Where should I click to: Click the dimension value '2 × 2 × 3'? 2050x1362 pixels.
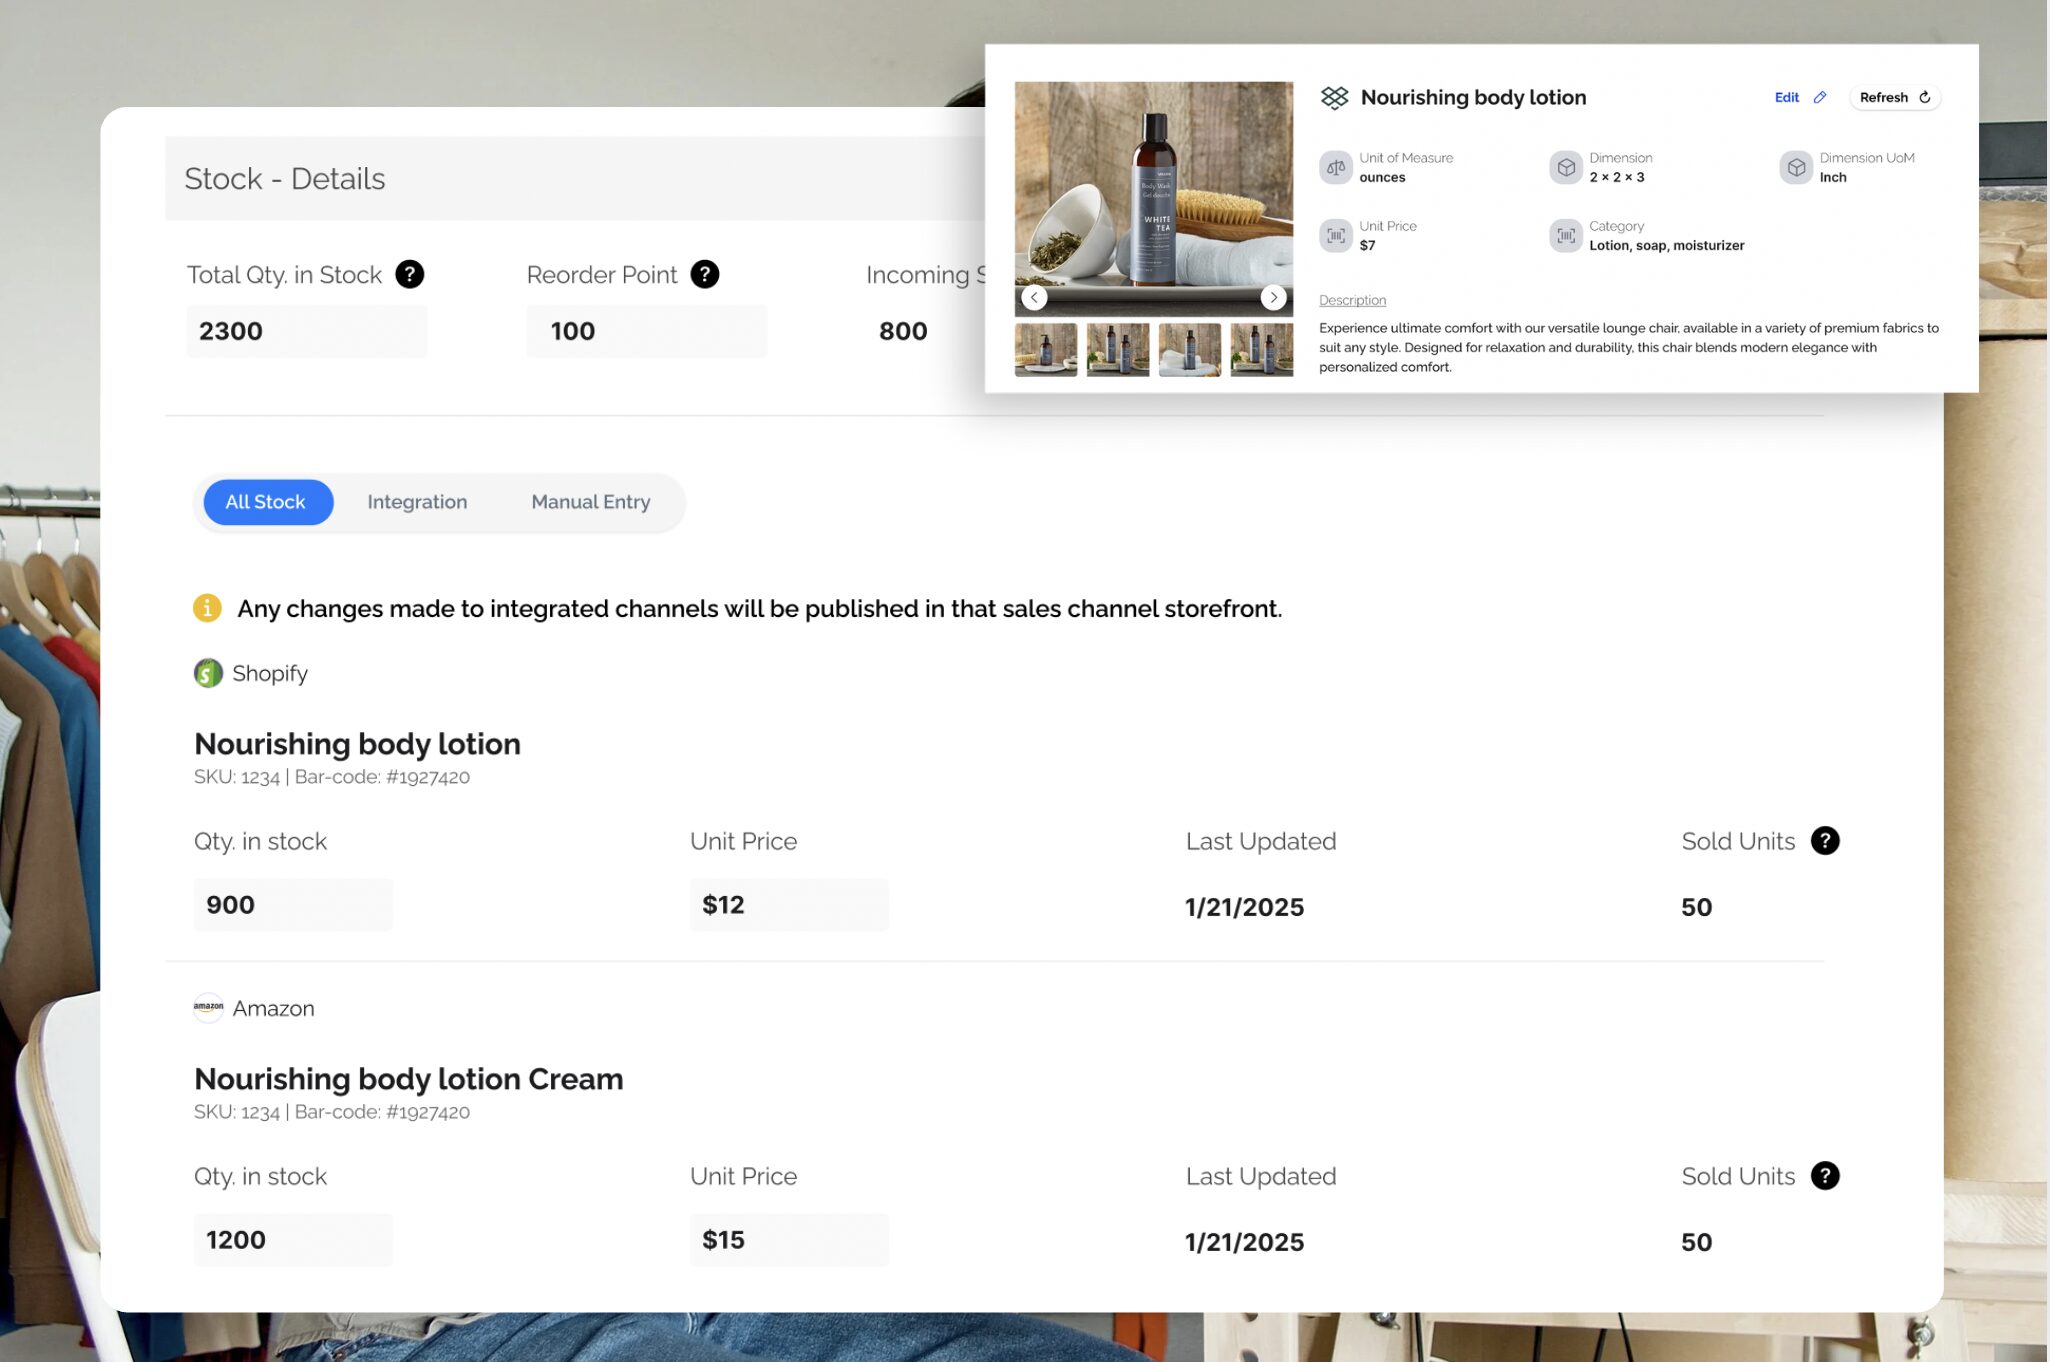pyautogui.click(x=1617, y=177)
